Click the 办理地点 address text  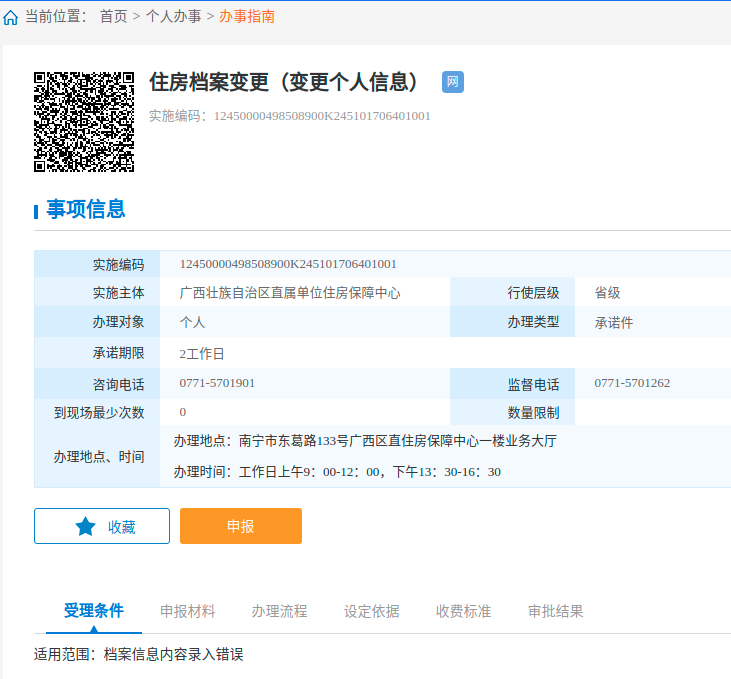365,441
